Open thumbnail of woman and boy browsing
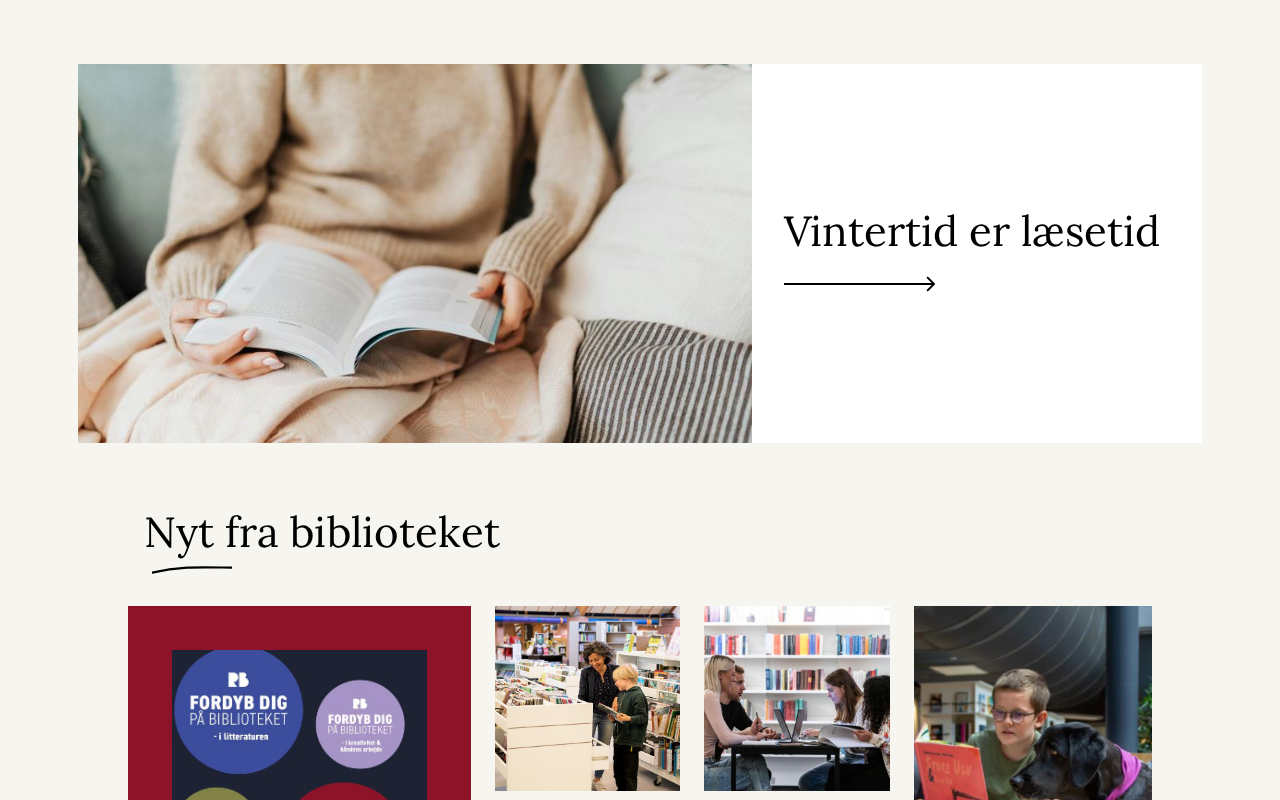 coord(587,698)
